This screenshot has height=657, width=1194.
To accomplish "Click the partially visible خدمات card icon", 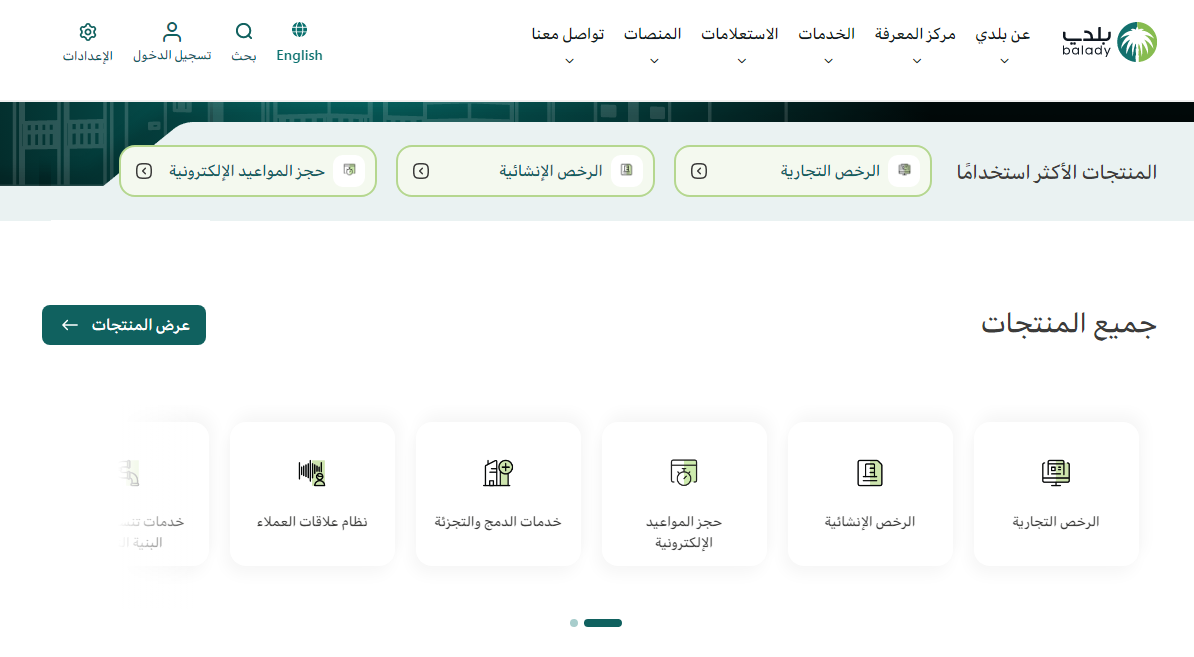I will click(130, 473).
